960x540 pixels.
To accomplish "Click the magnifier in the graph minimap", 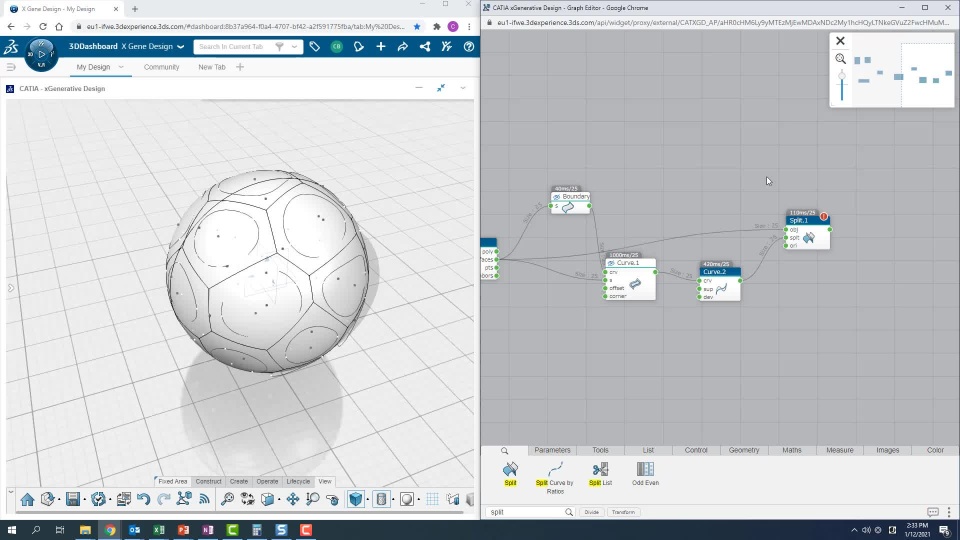I will pyautogui.click(x=841, y=59).
